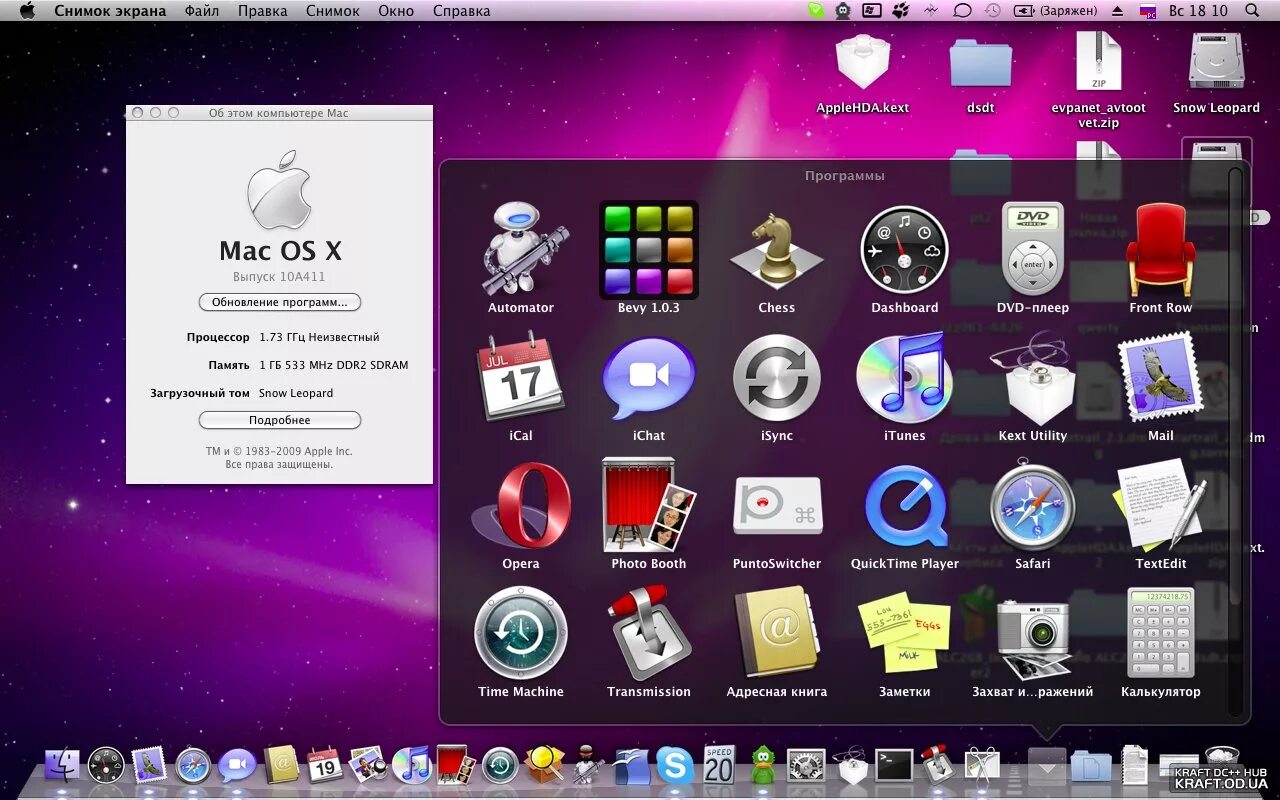
Task: Open the Front Row red chair icon
Action: click(1160, 250)
